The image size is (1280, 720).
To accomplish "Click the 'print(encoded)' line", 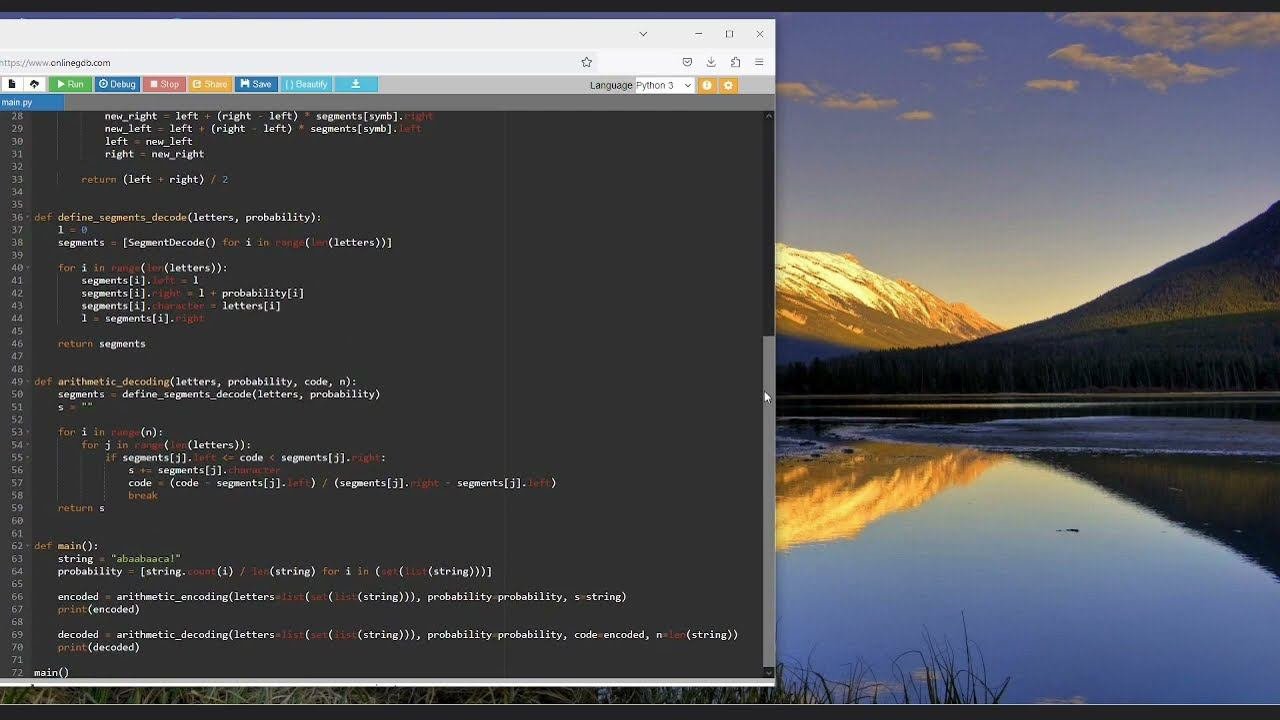I will pyautogui.click(x=98, y=609).
